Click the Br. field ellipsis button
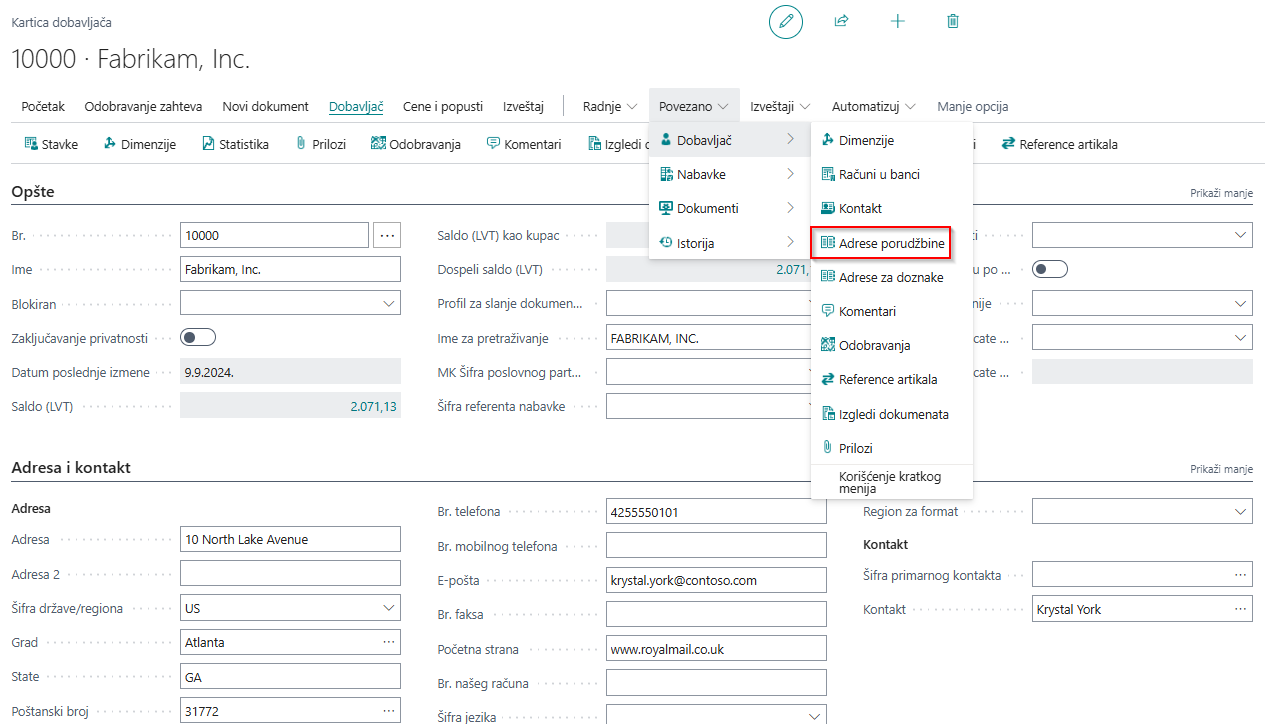 tap(387, 236)
